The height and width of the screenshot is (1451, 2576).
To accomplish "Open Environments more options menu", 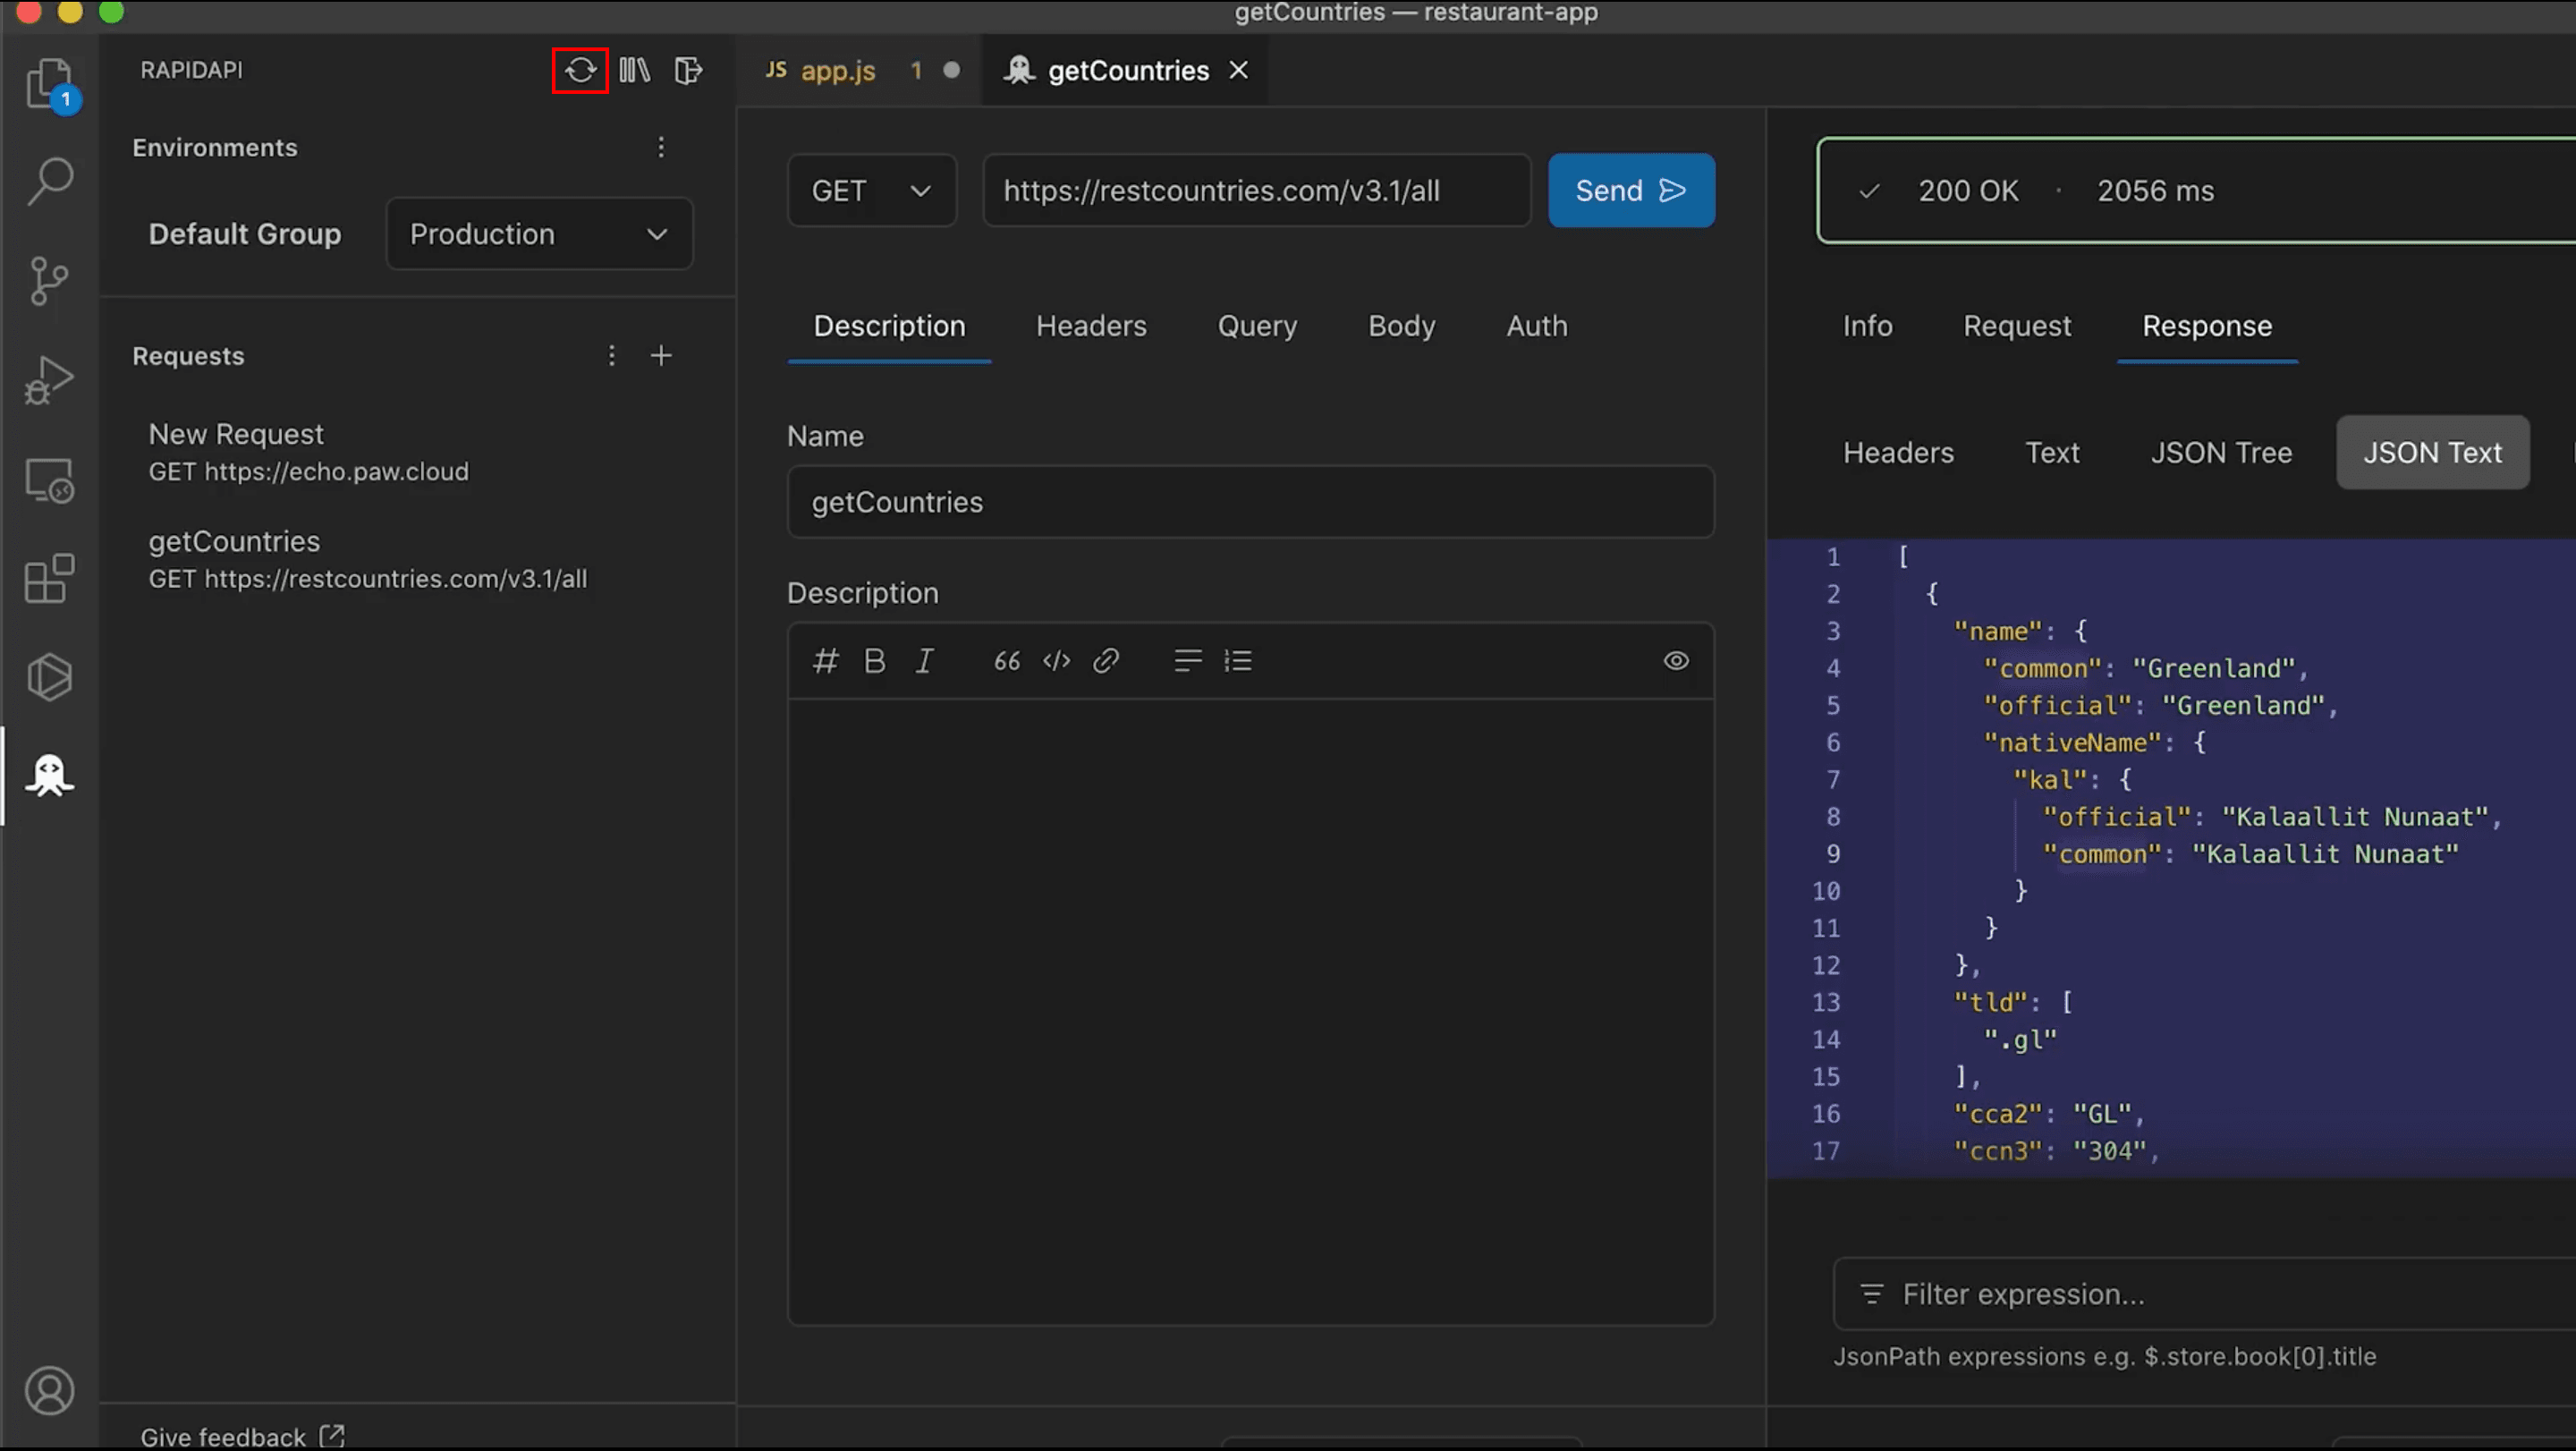I will pyautogui.click(x=661, y=148).
